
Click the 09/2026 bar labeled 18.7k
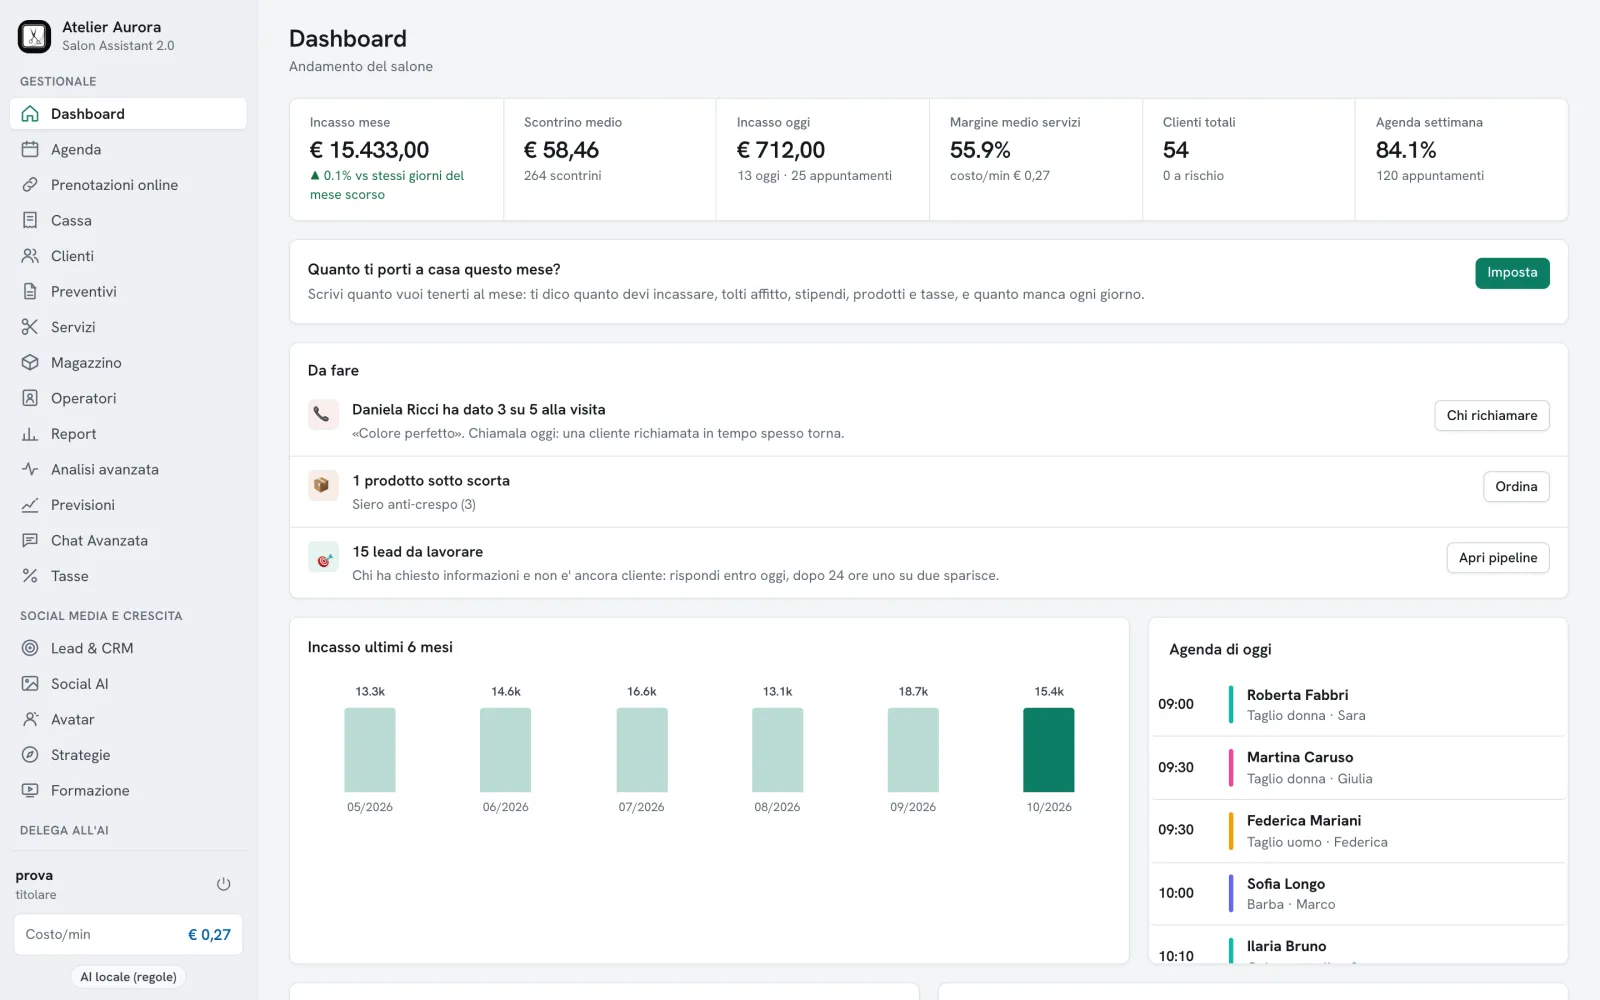913,750
